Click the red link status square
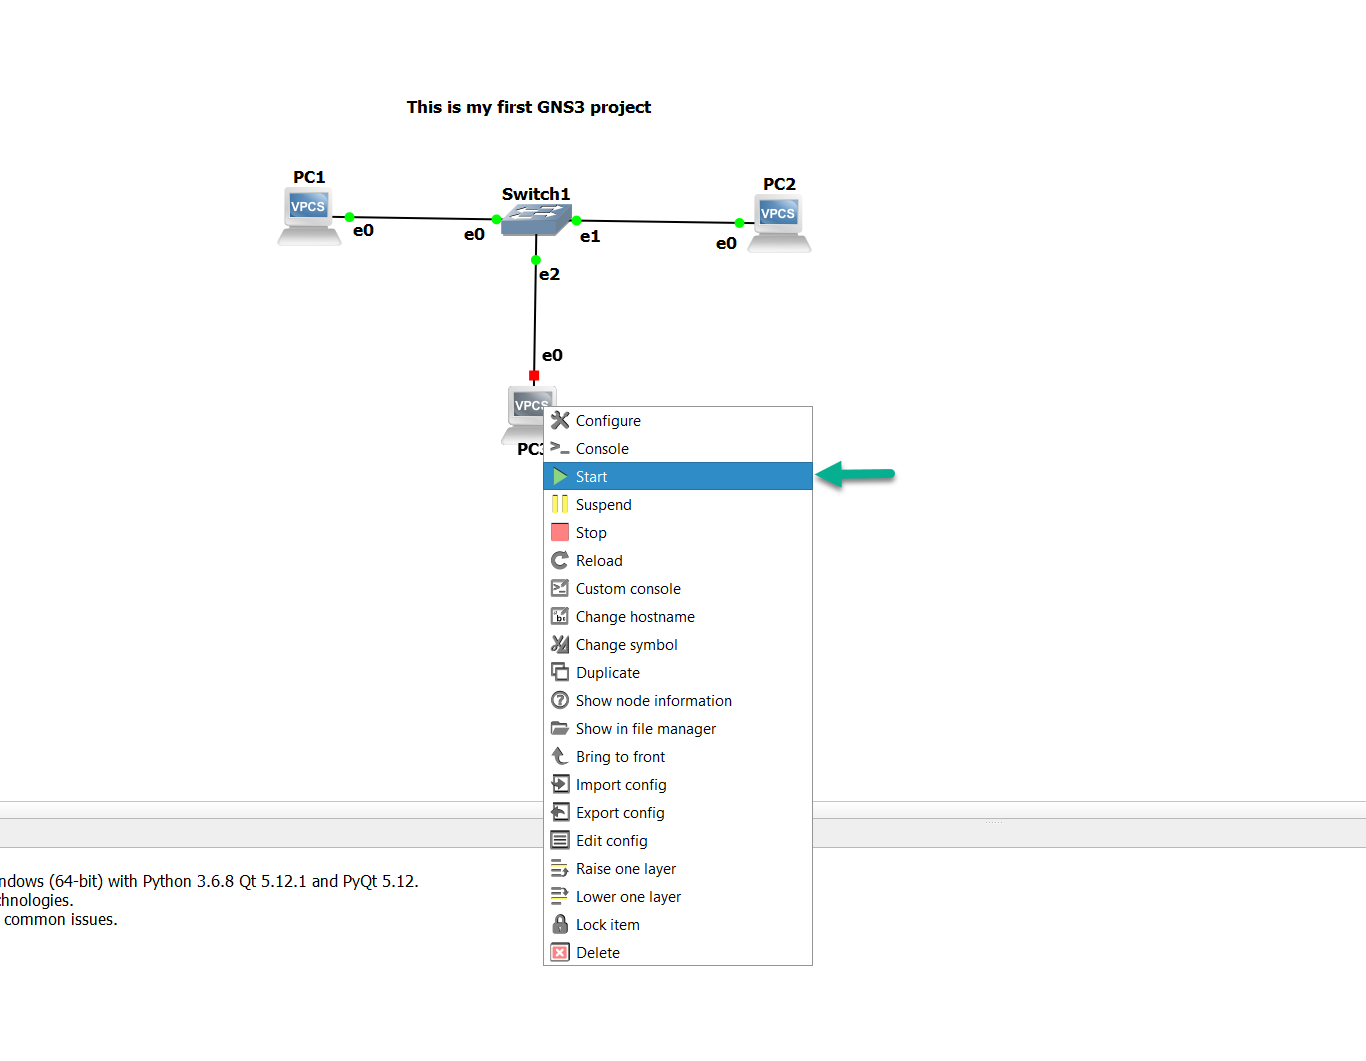This screenshot has height=1061, width=1366. click(534, 376)
